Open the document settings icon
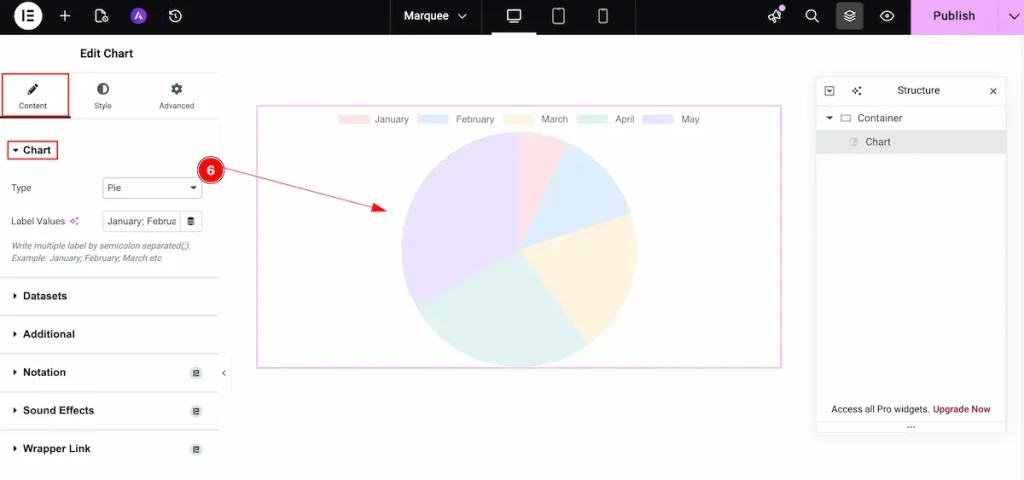Screen dimensions: 1024x480 coord(101,17)
